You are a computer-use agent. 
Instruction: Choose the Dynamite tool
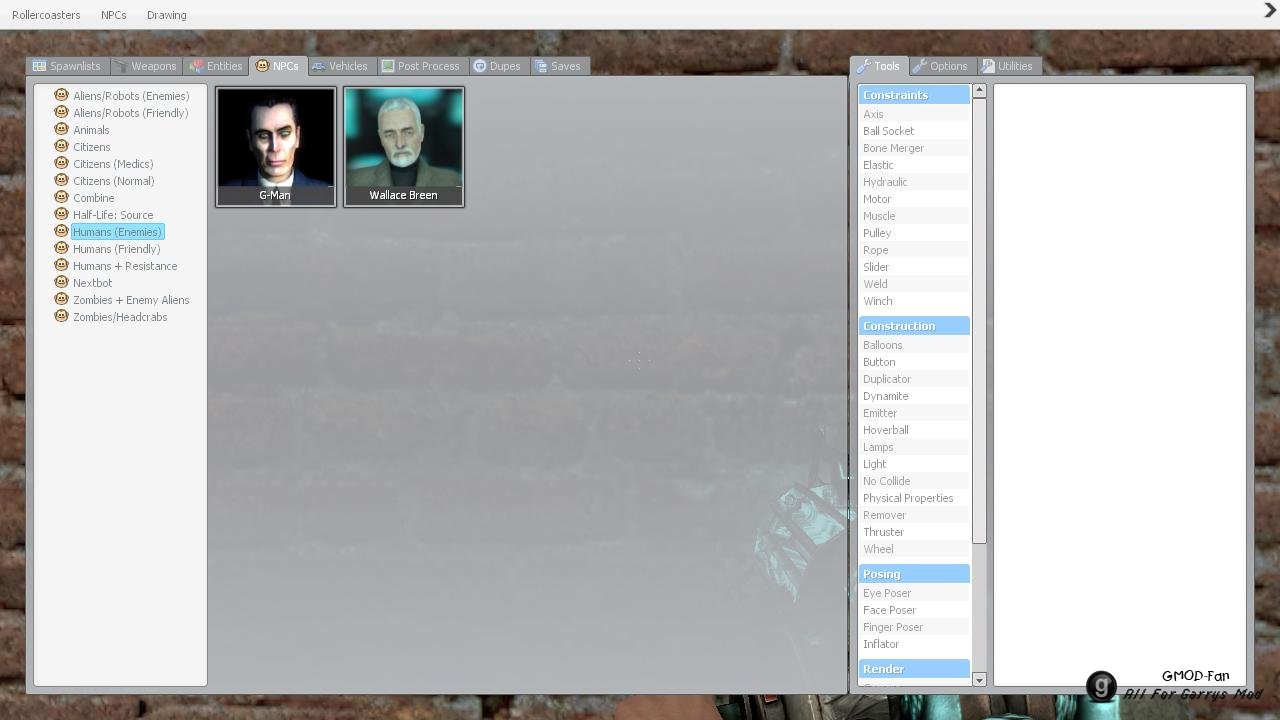(x=914, y=396)
